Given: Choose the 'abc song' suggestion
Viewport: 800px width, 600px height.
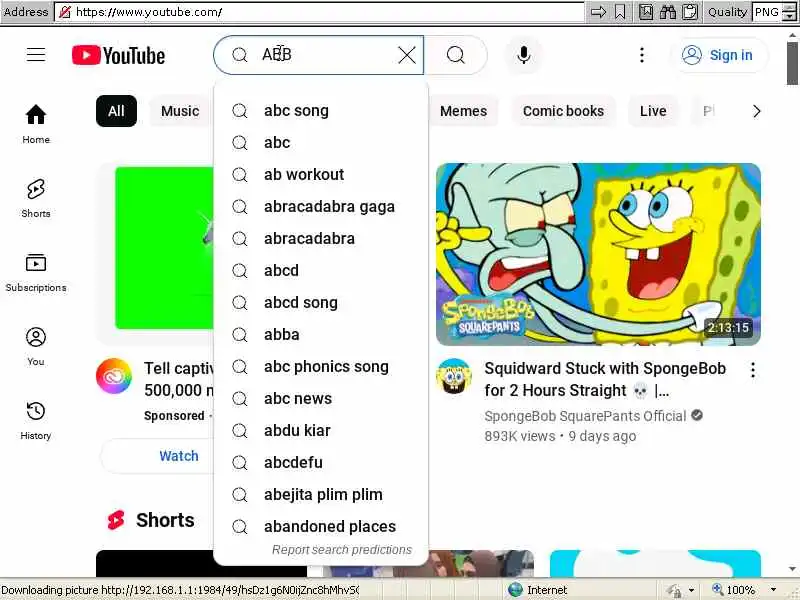Looking at the screenshot, I should (321, 111).
